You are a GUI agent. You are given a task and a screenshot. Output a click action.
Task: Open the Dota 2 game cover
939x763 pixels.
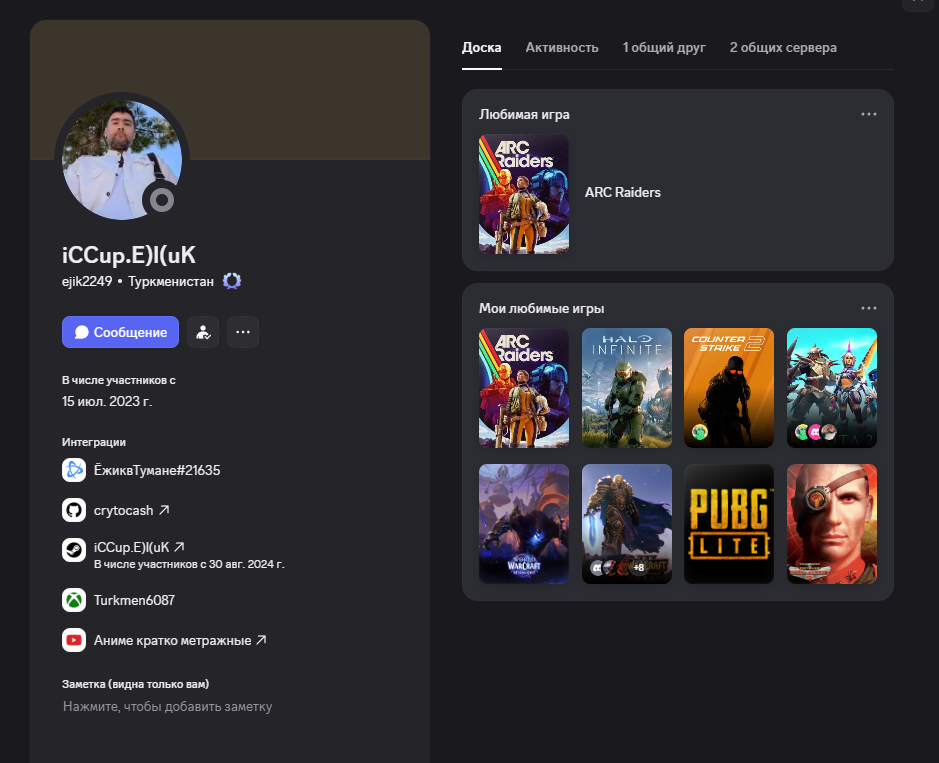[832, 388]
